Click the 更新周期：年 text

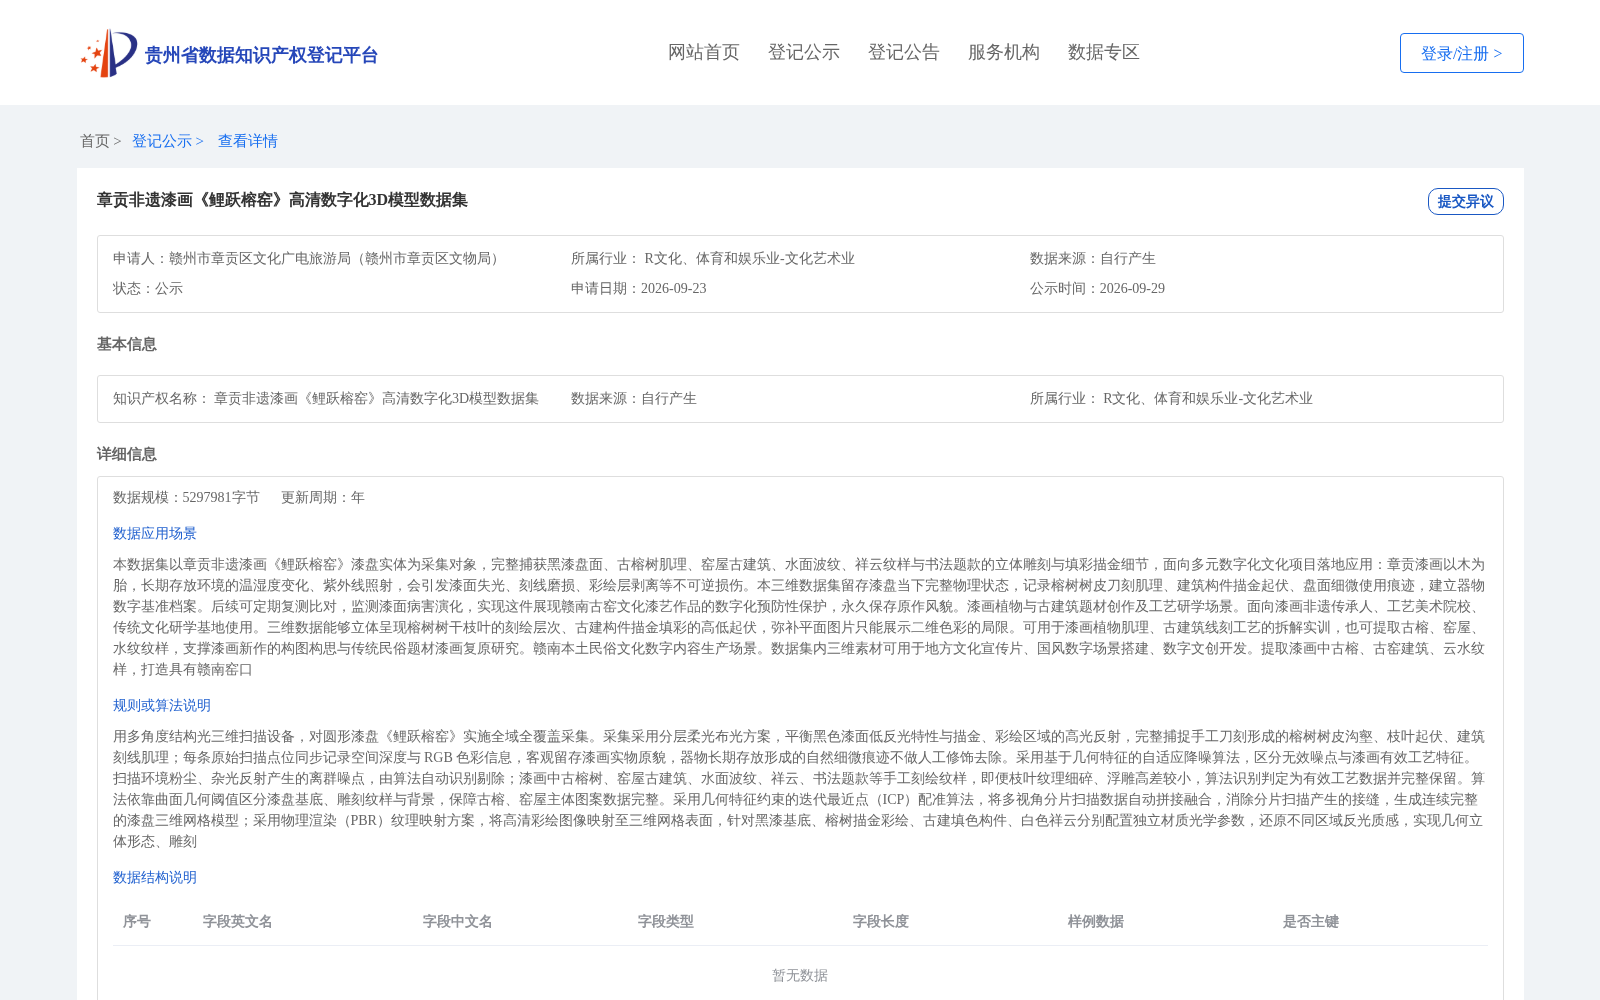click(323, 497)
